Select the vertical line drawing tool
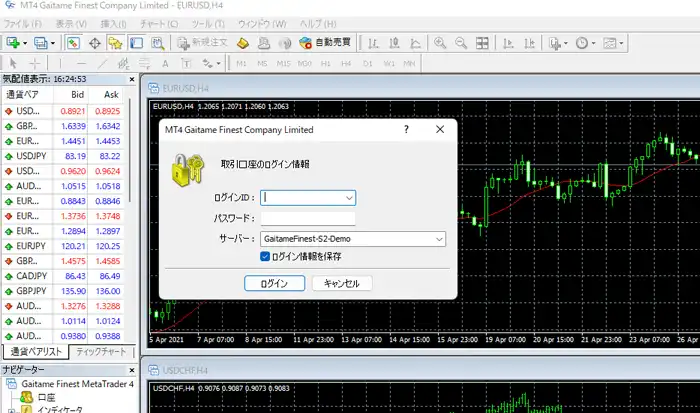 [60, 63]
